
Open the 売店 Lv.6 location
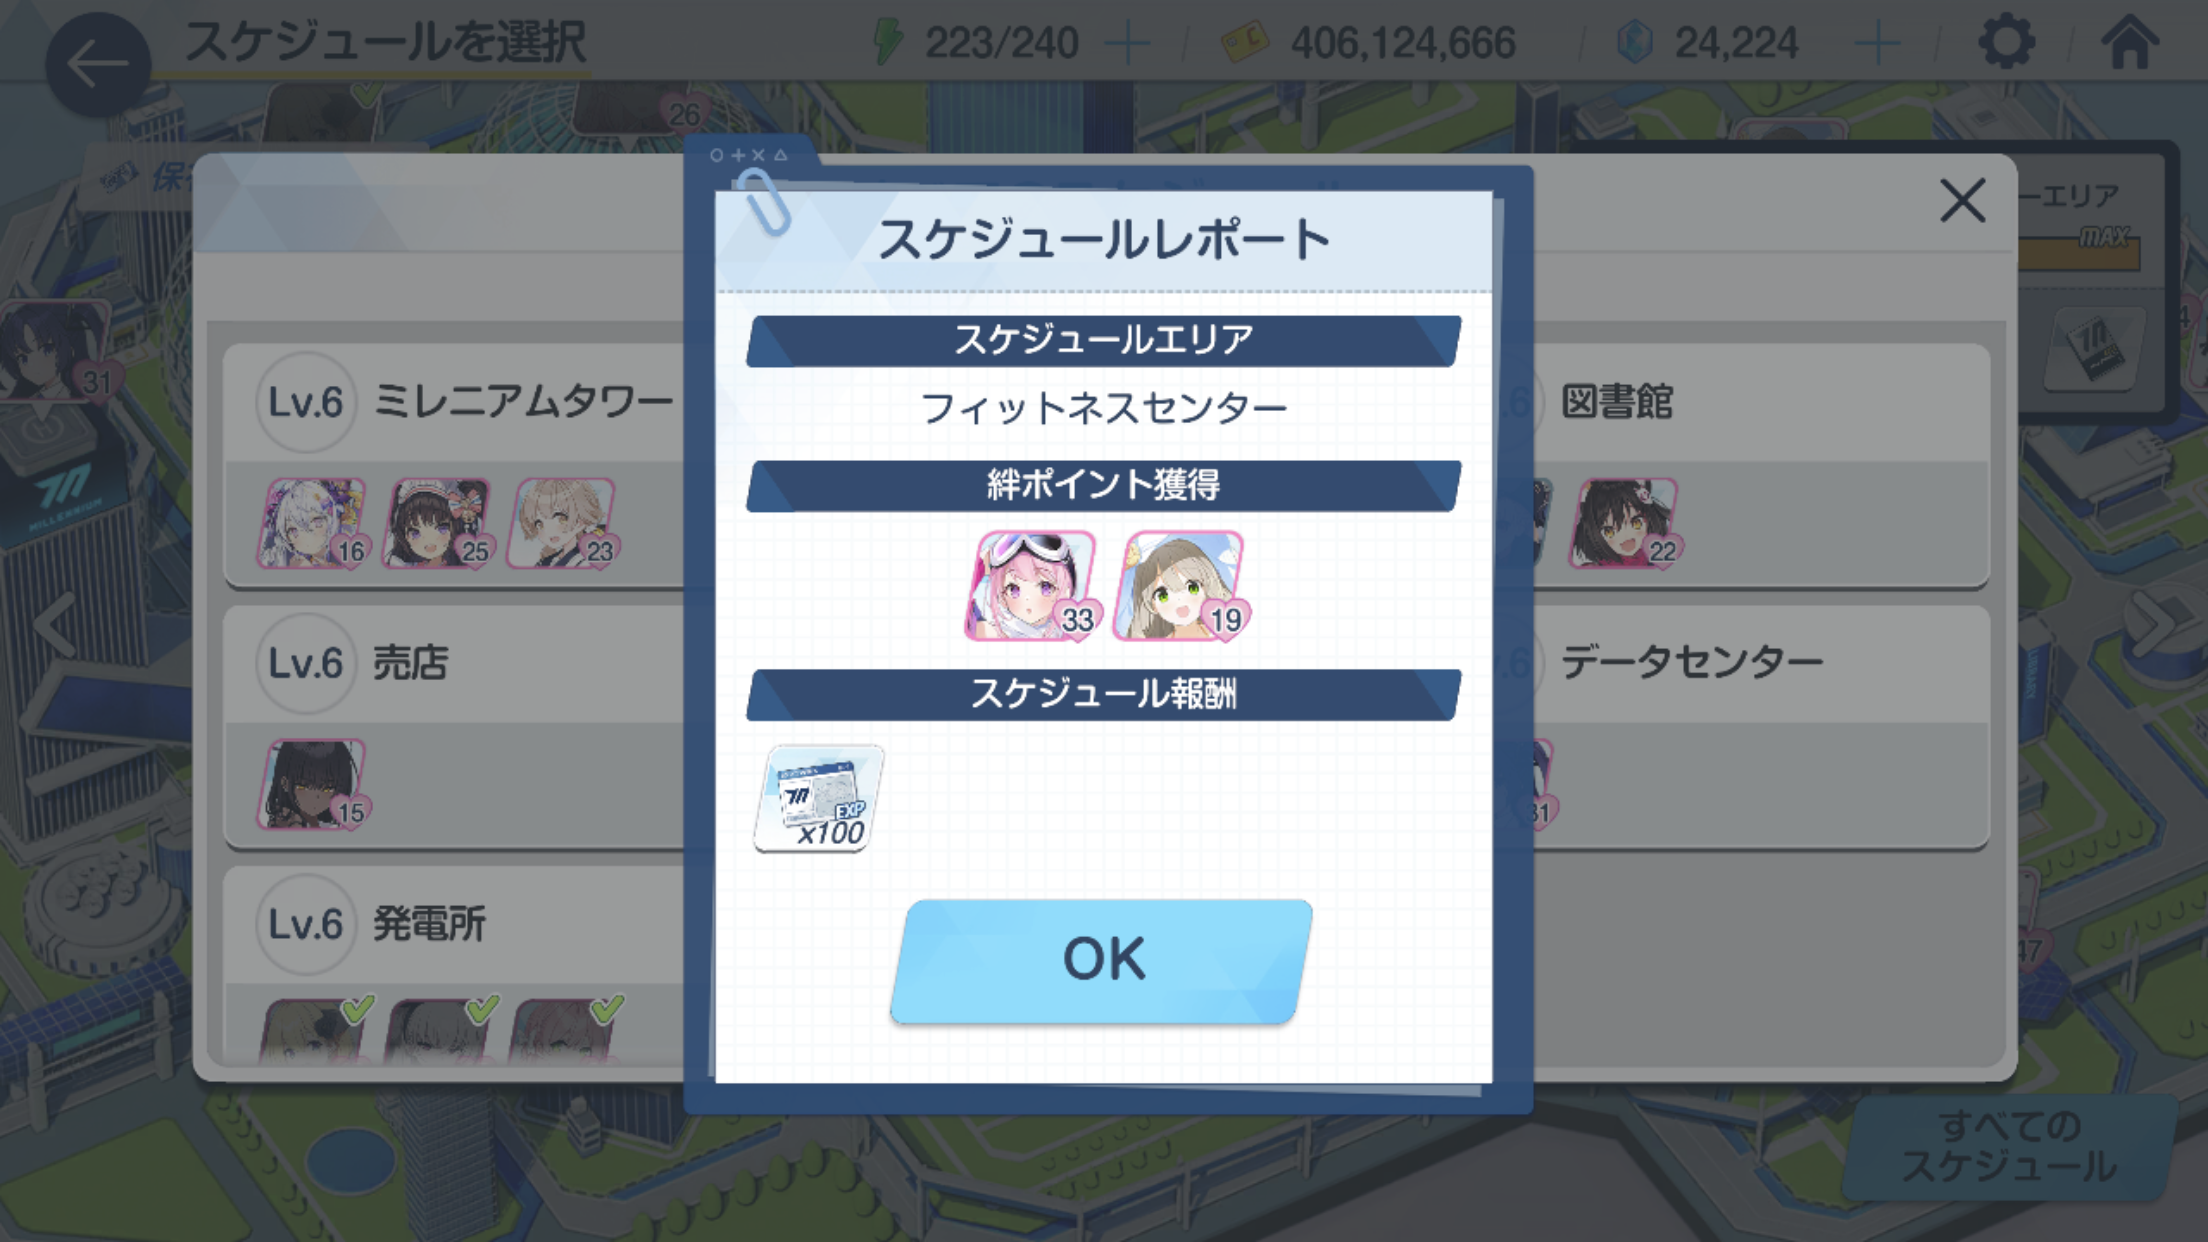(455, 727)
